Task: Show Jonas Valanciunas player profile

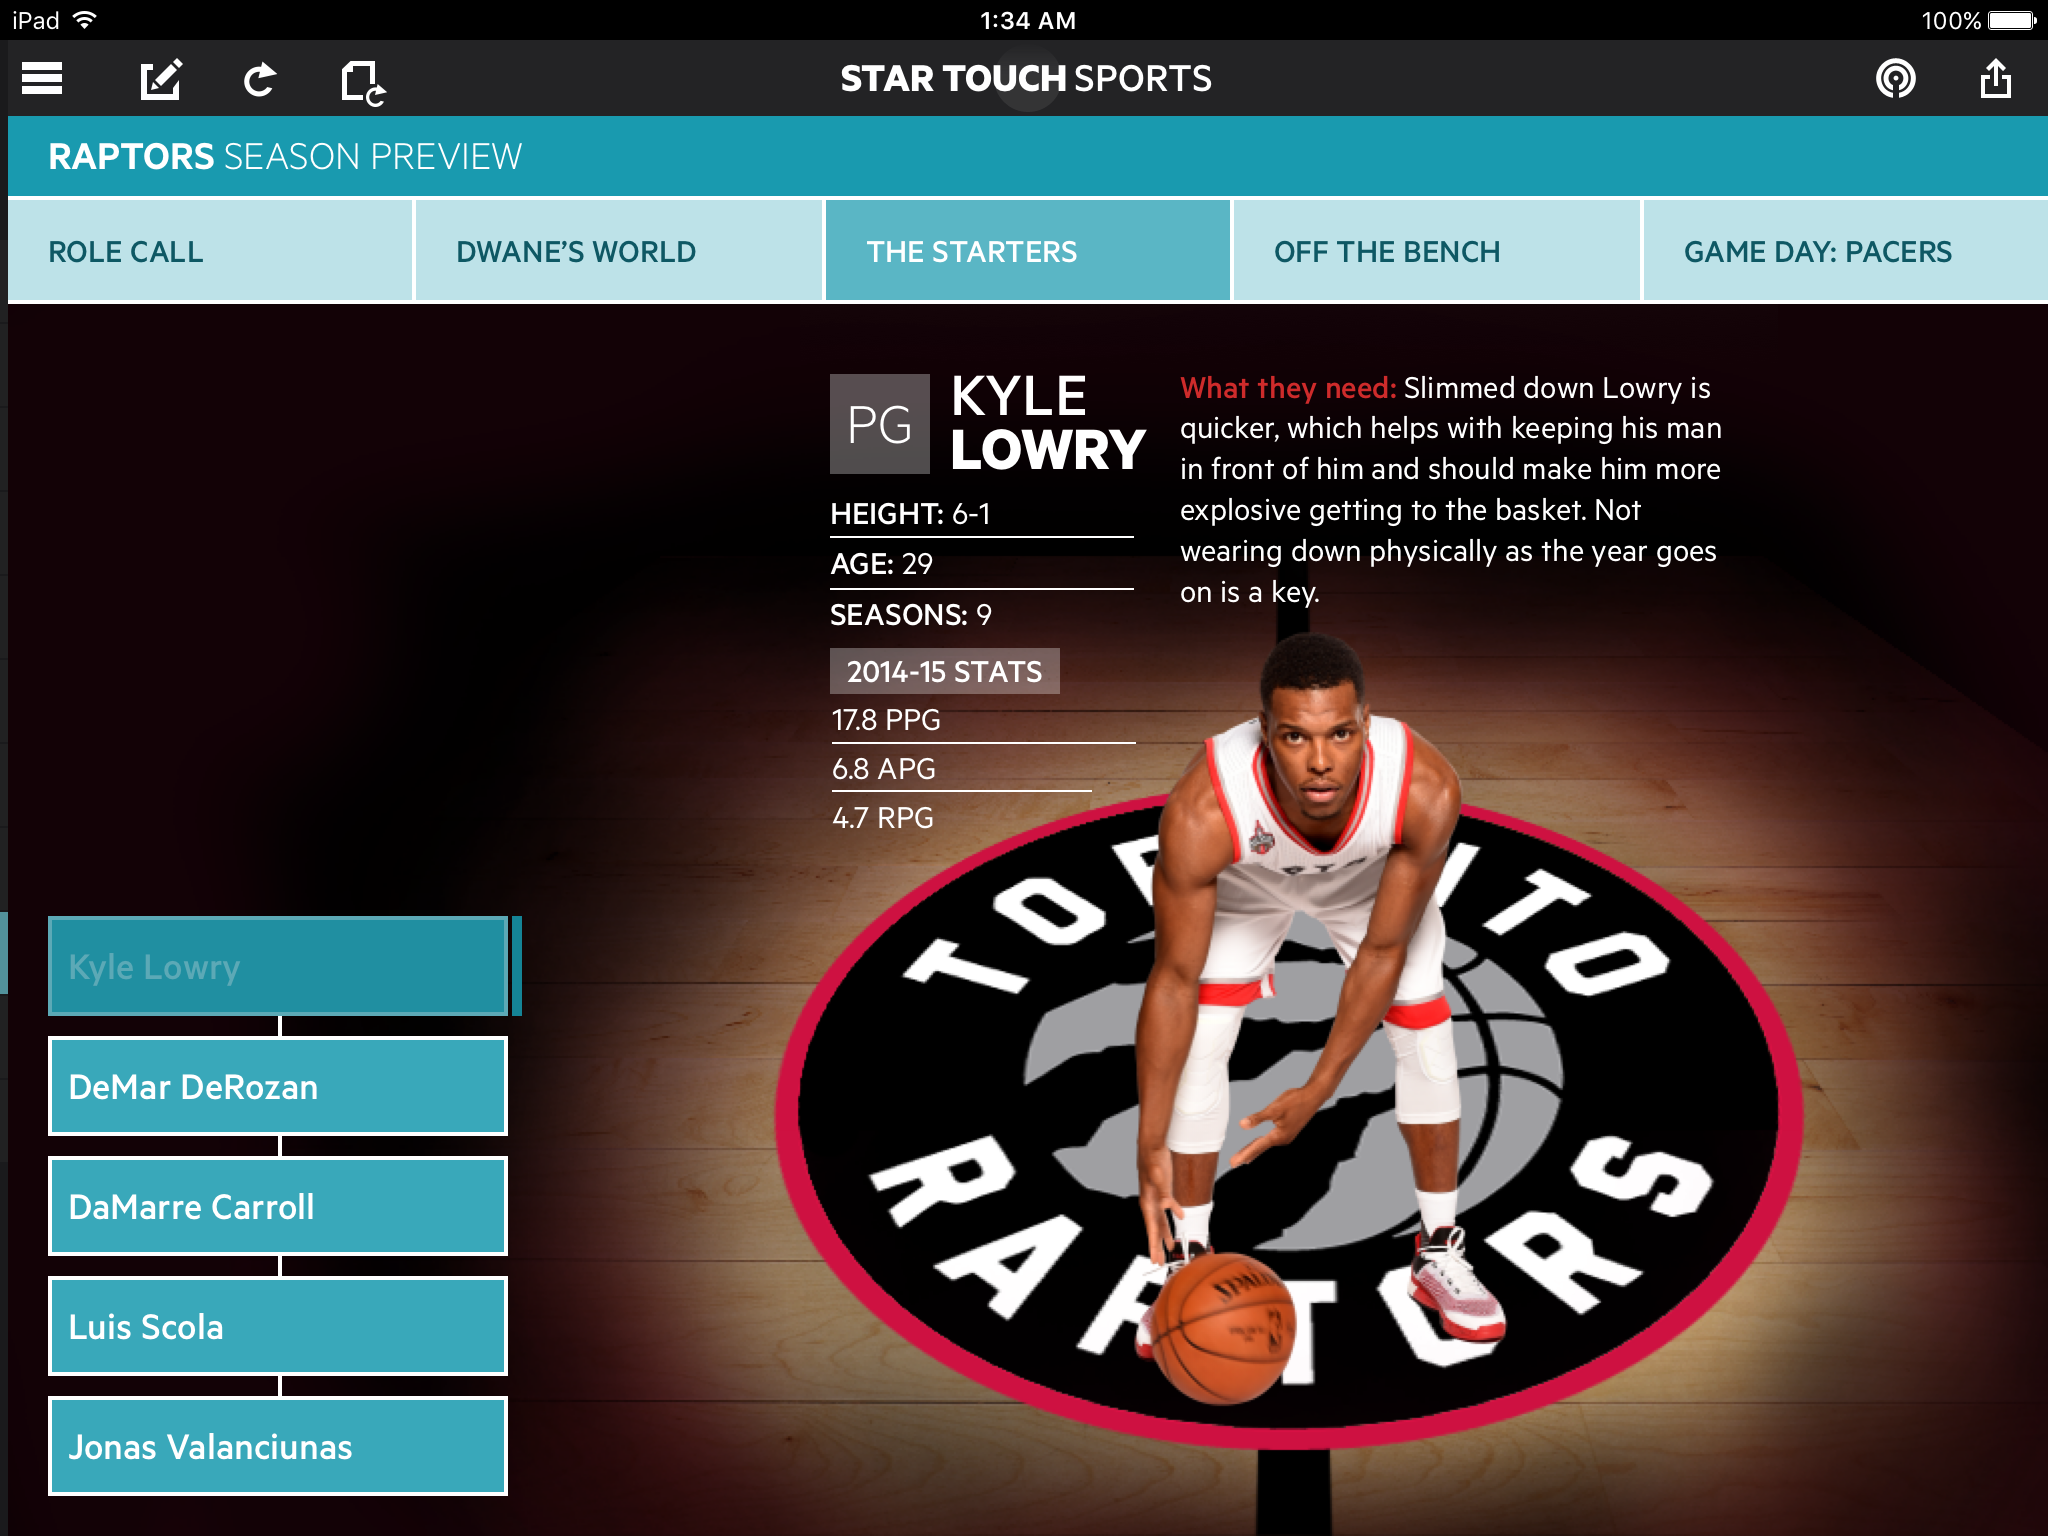Action: [x=278, y=1446]
